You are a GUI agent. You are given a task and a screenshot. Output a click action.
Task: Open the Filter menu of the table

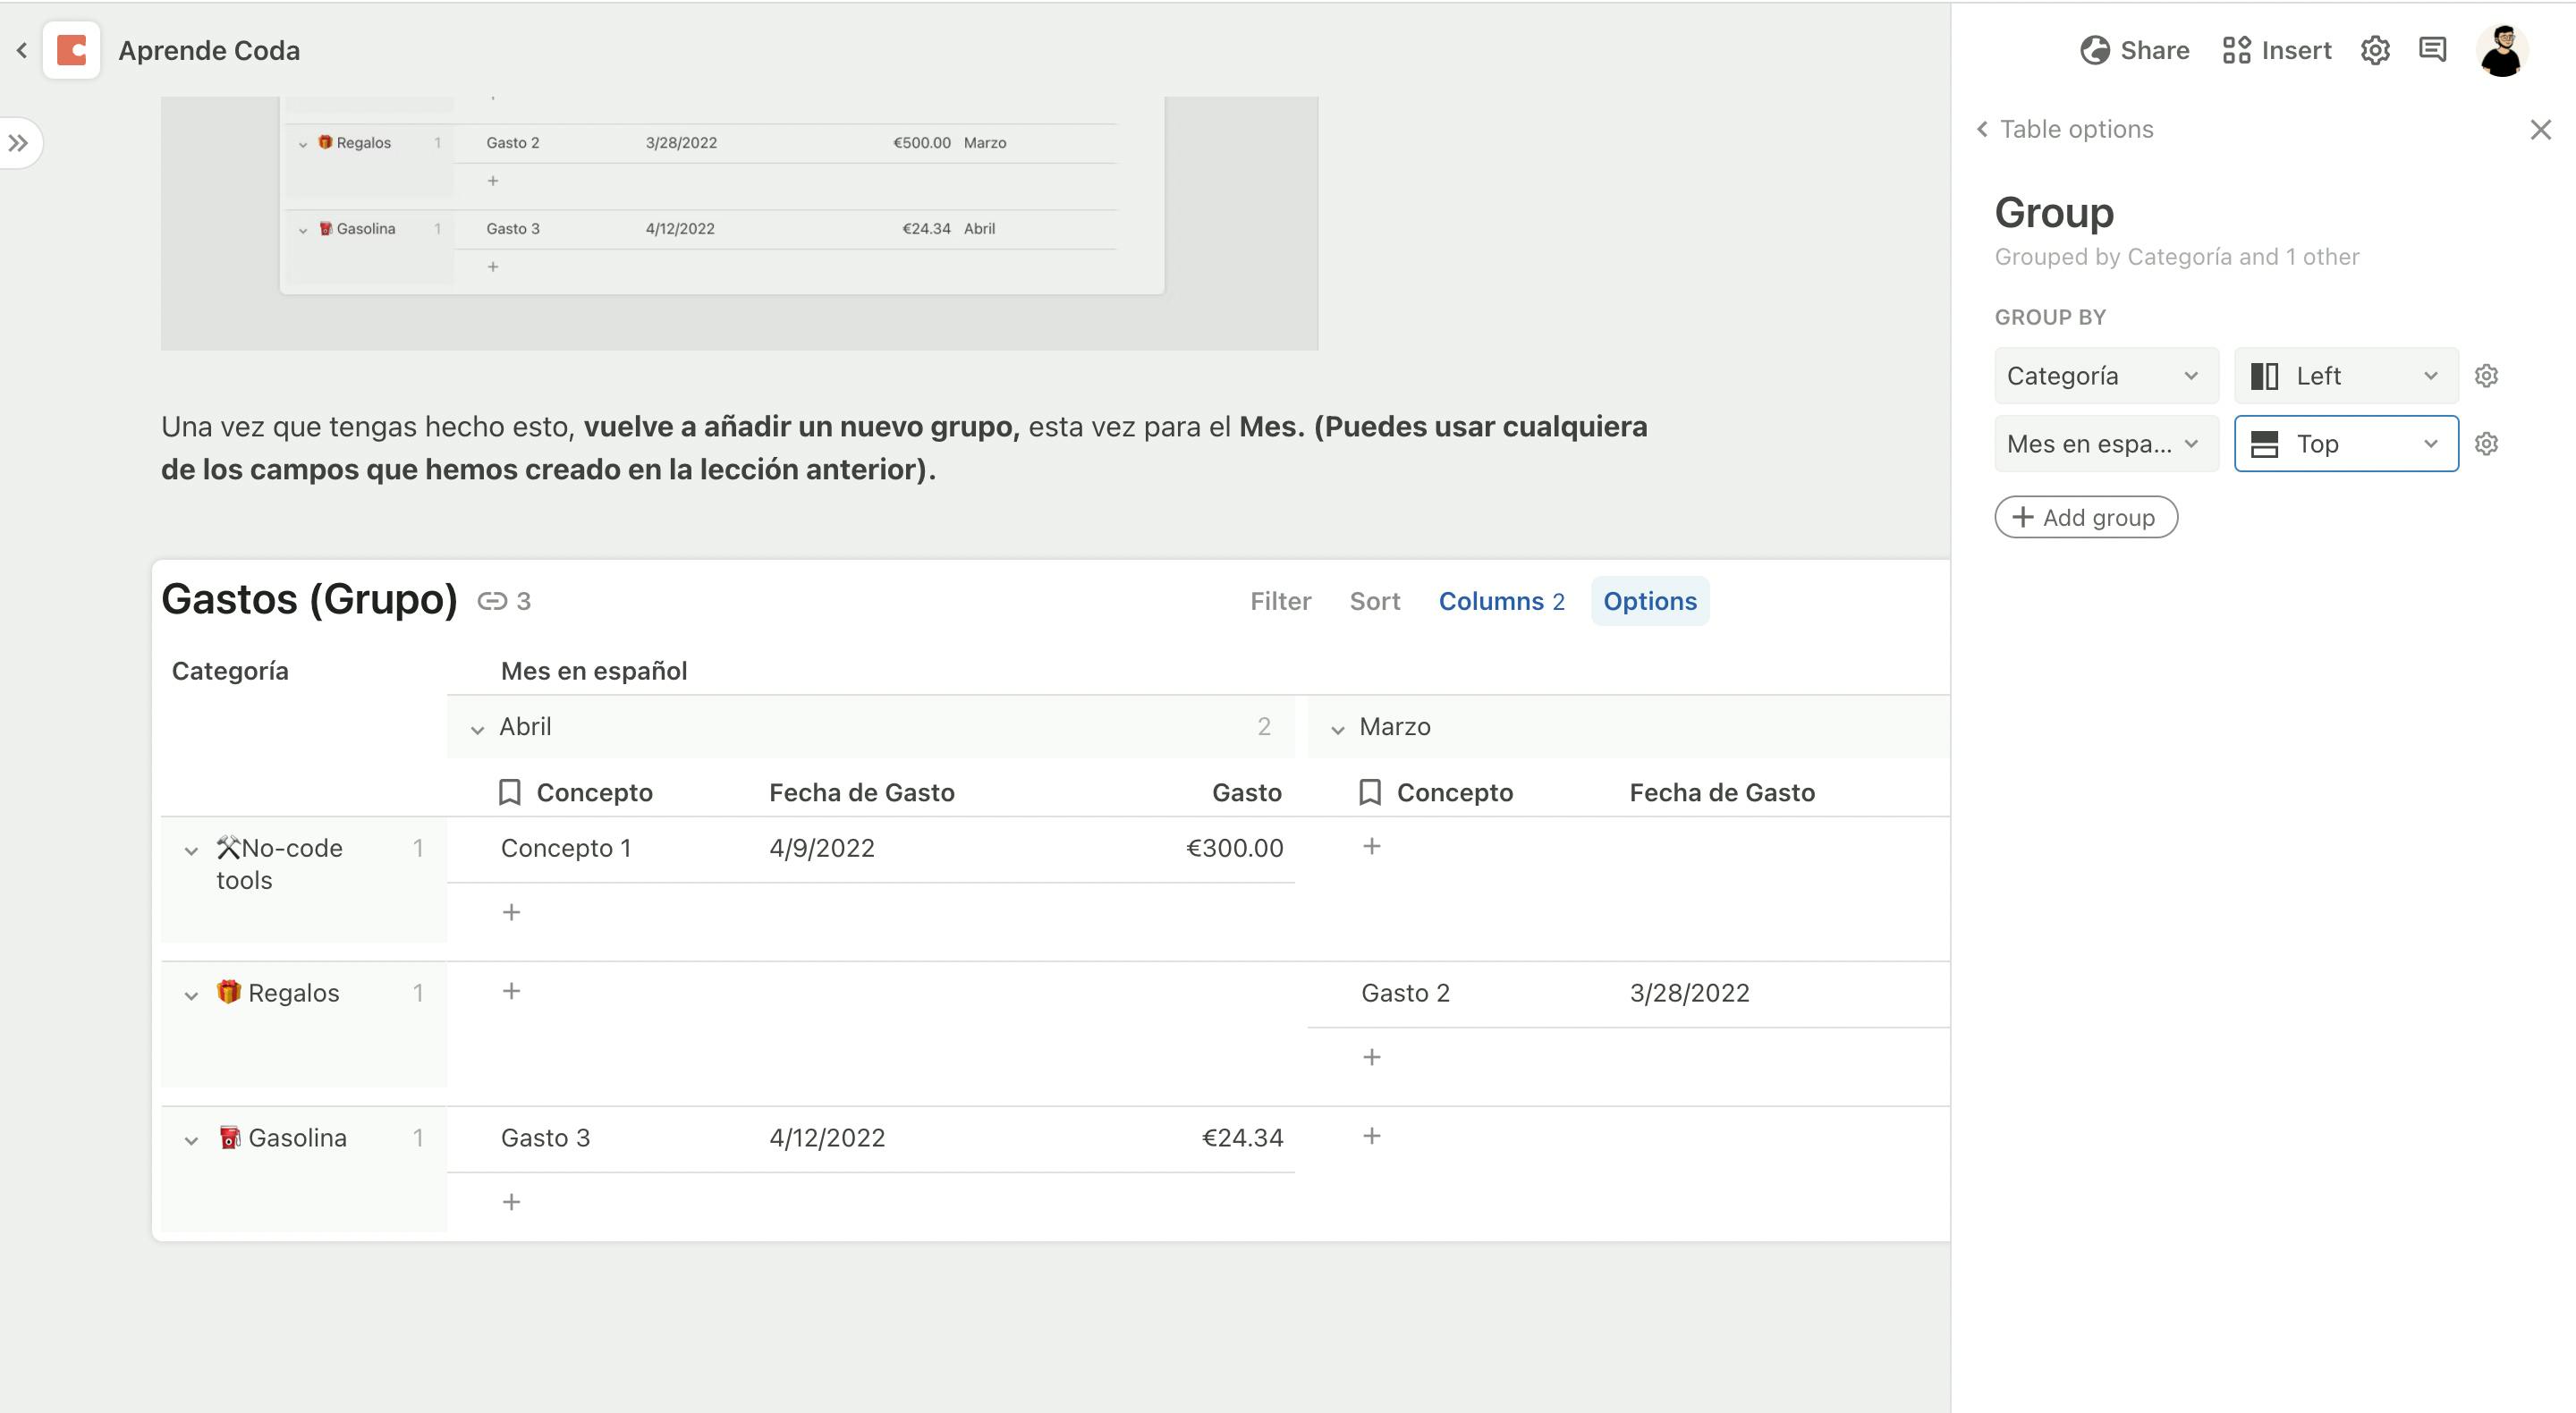click(1280, 601)
